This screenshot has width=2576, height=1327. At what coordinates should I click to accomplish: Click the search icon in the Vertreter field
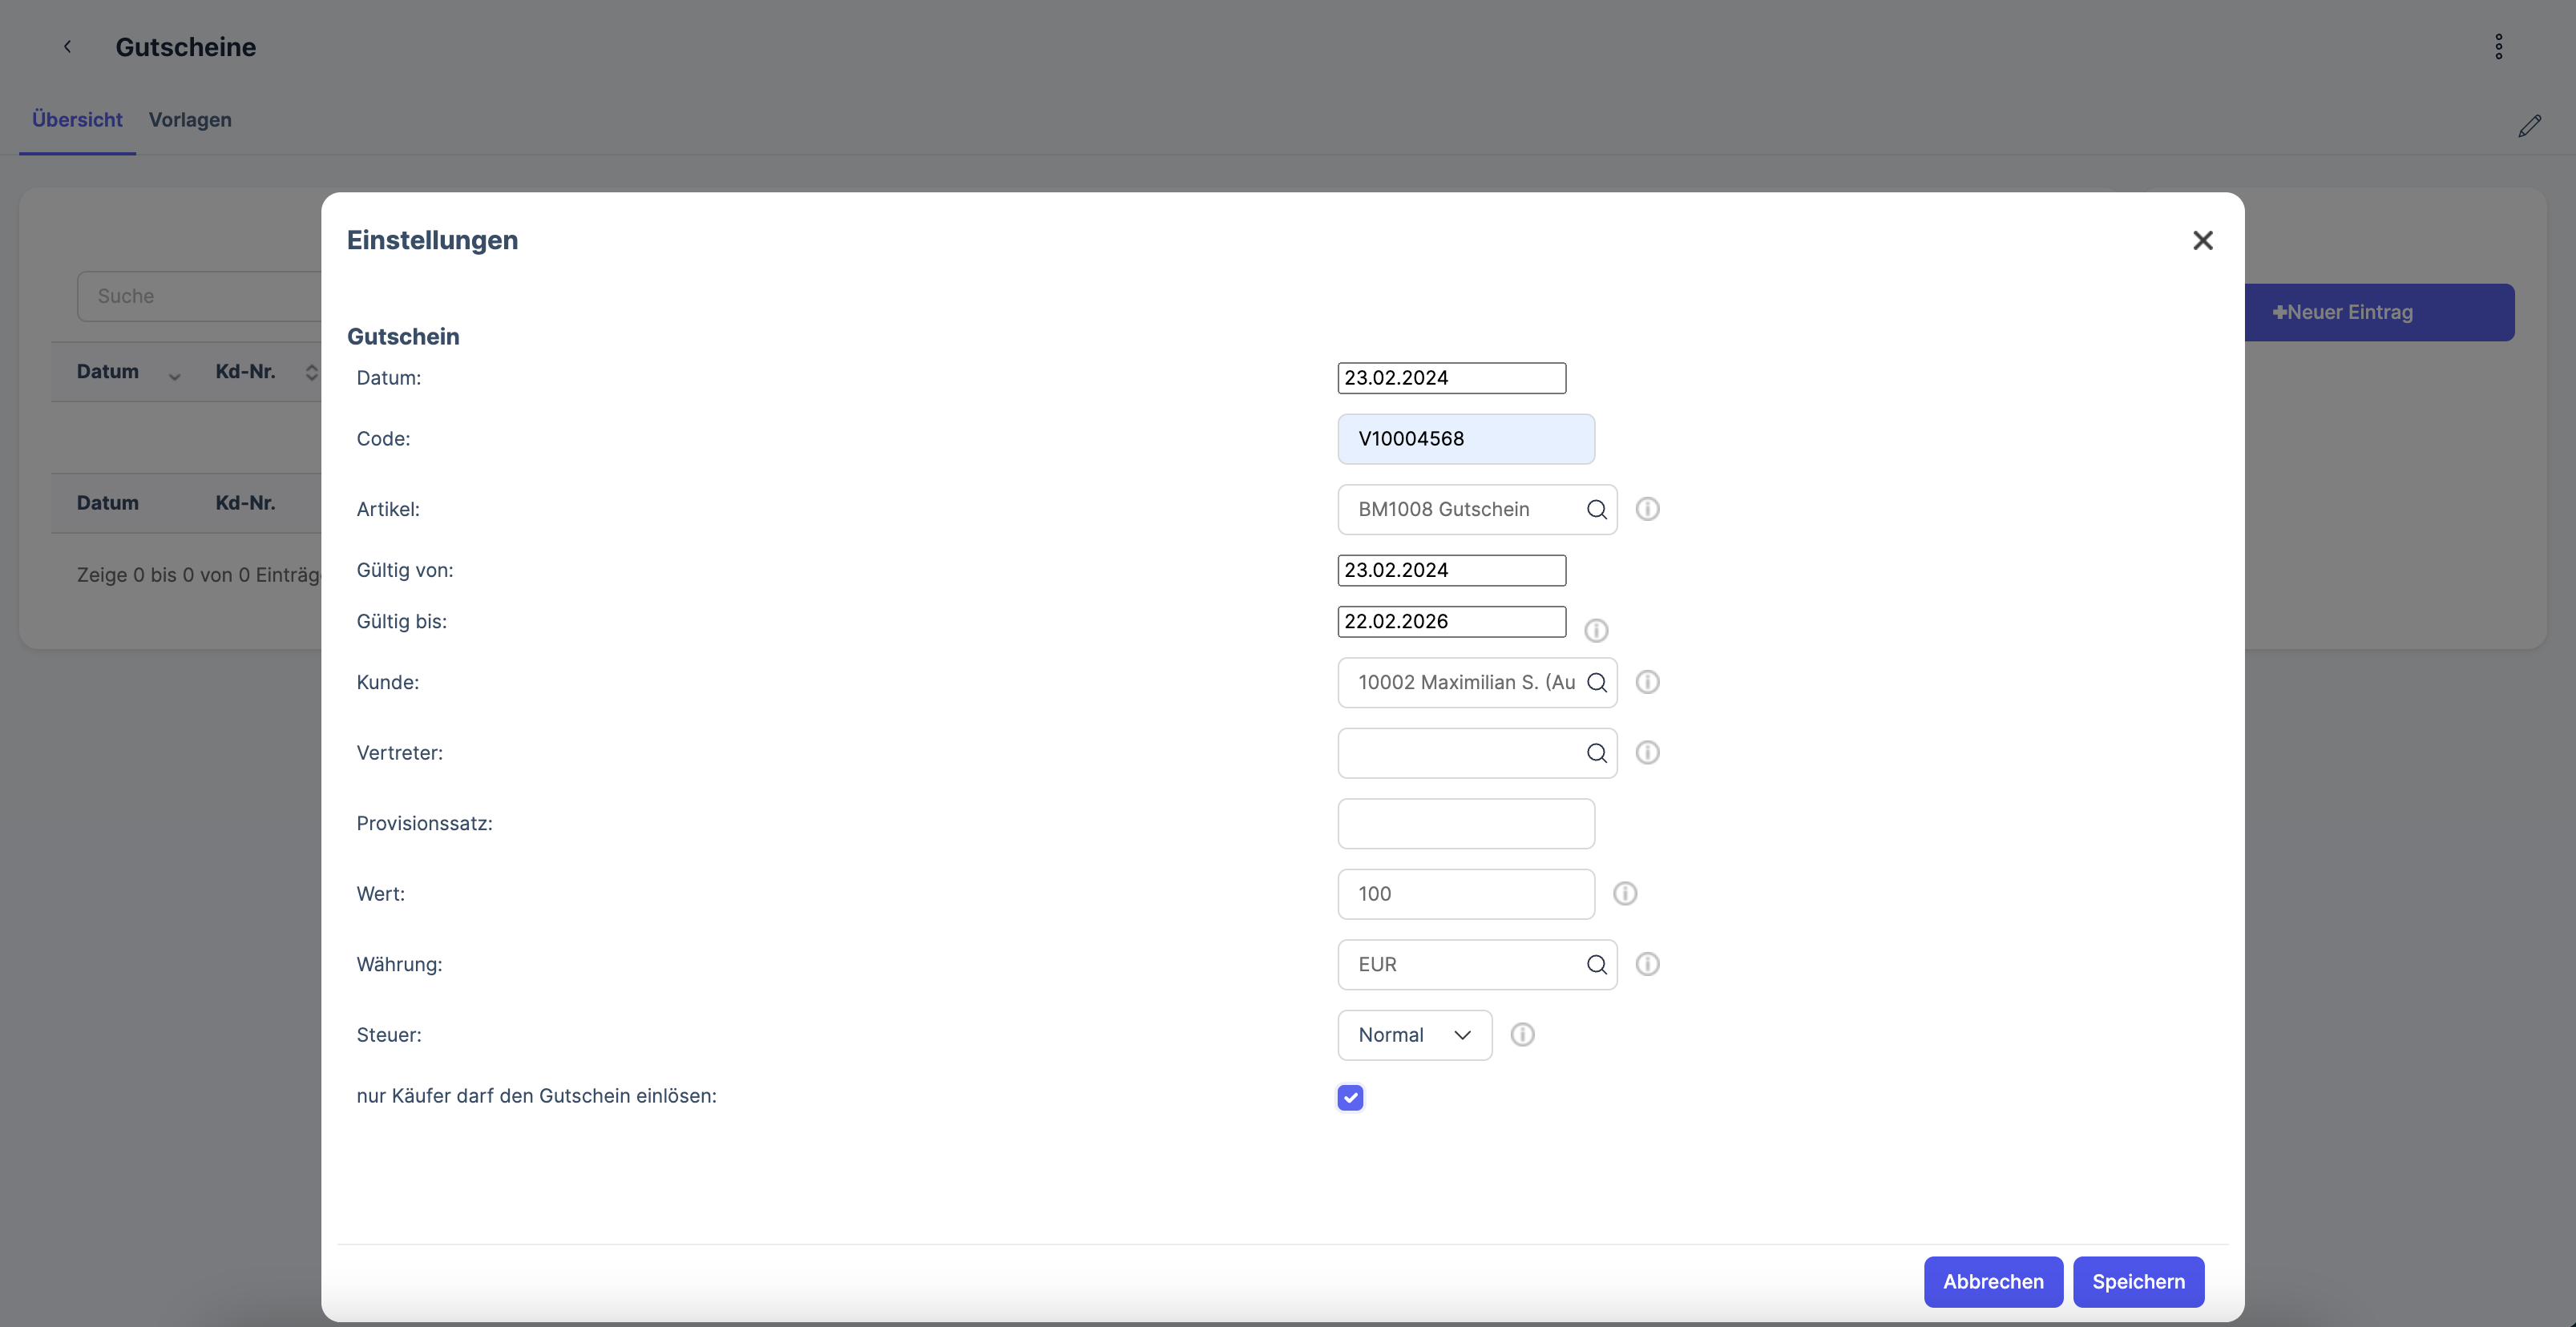coord(1596,753)
